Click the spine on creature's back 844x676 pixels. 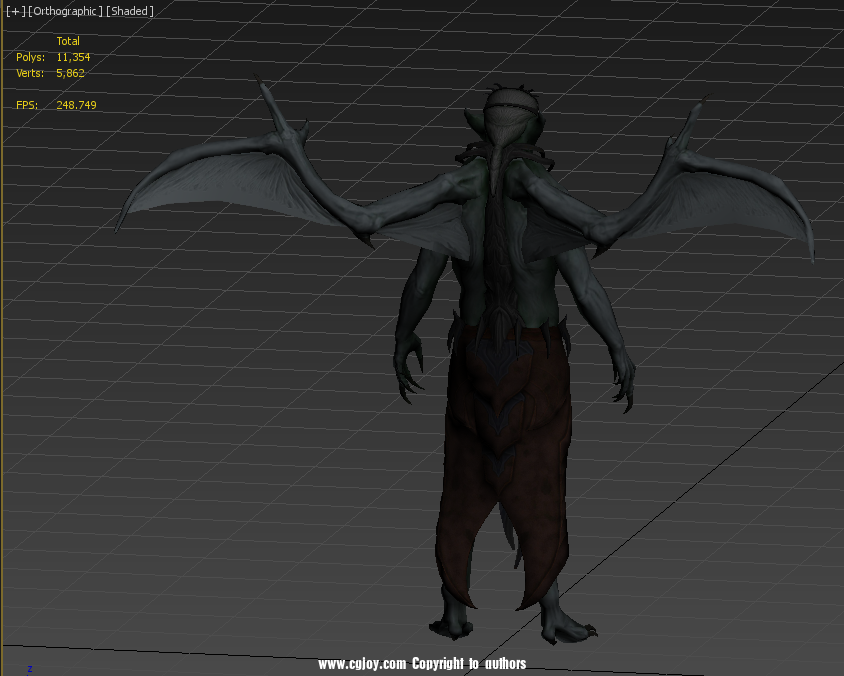point(497,250)
